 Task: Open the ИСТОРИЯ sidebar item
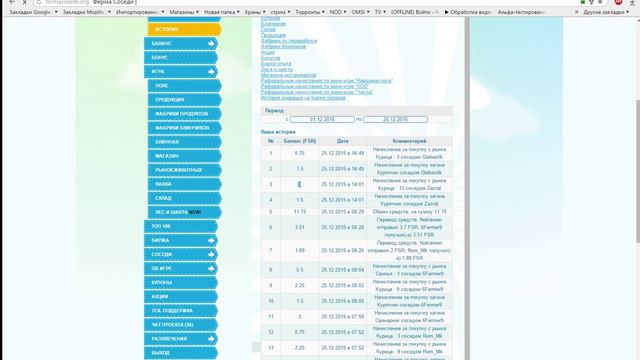(184, 29)
